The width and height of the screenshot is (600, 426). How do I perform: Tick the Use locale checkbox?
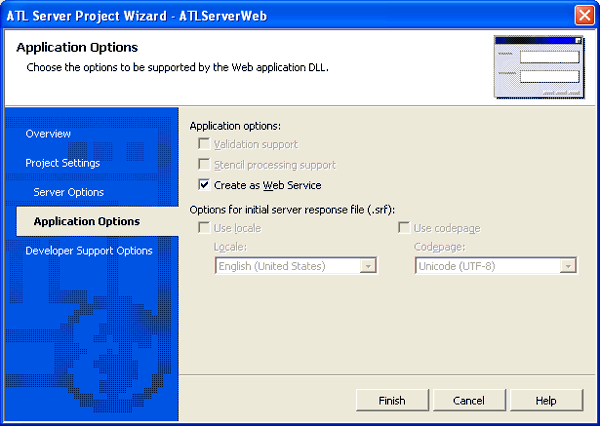[205, 229]
